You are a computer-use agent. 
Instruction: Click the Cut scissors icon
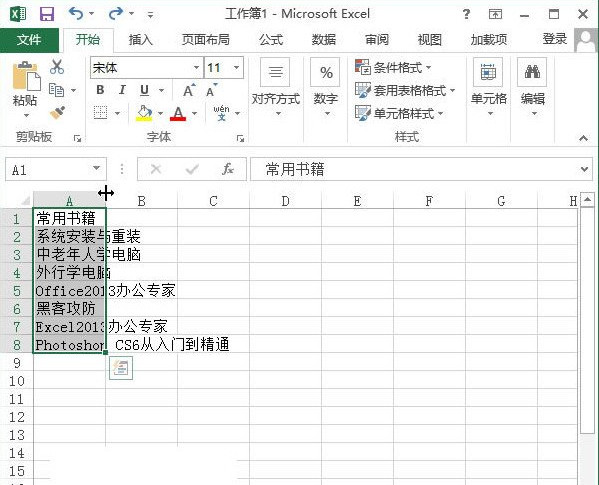pos(57,67)
